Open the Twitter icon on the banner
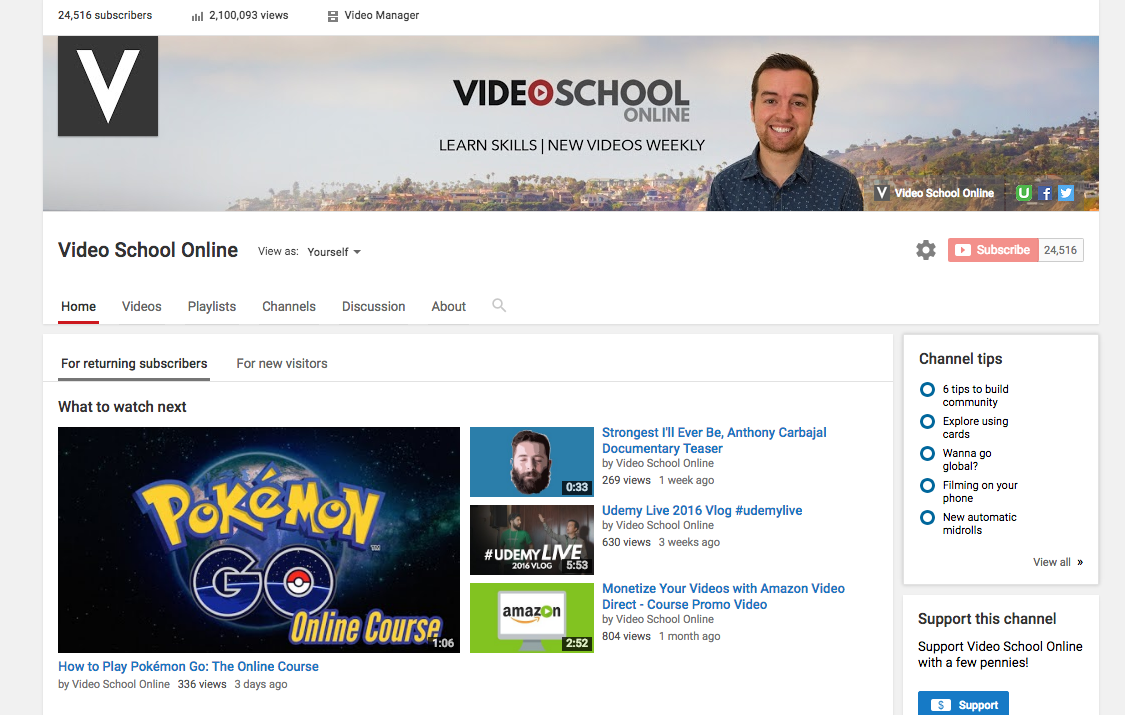This screenshot has width=1125, height=715. click(1065, 192)
